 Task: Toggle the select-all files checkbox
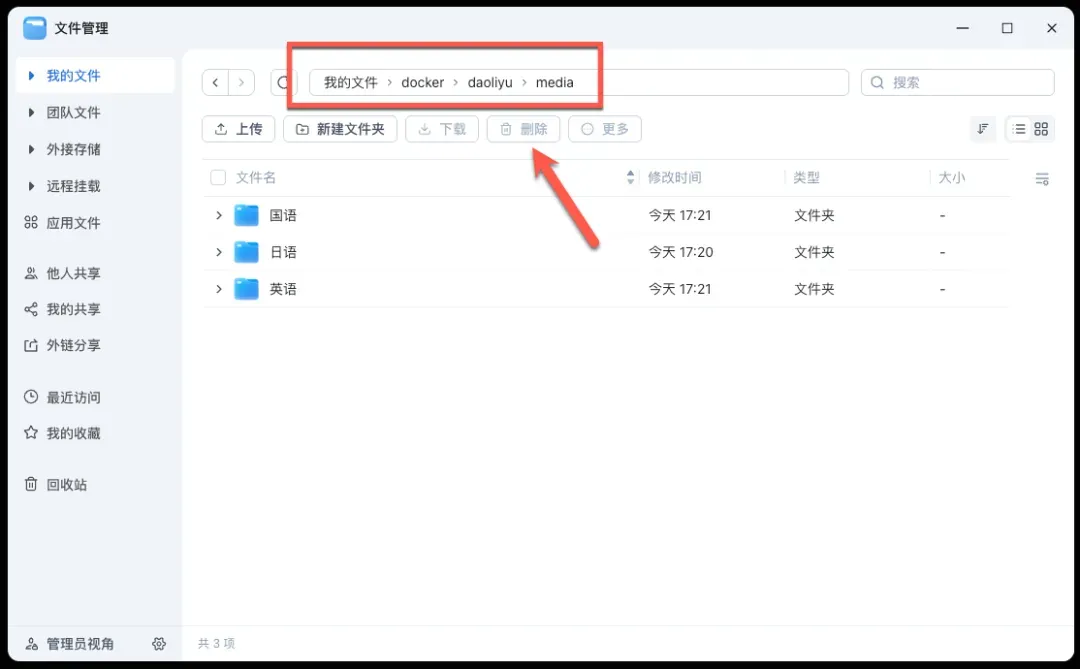[218, 178]
